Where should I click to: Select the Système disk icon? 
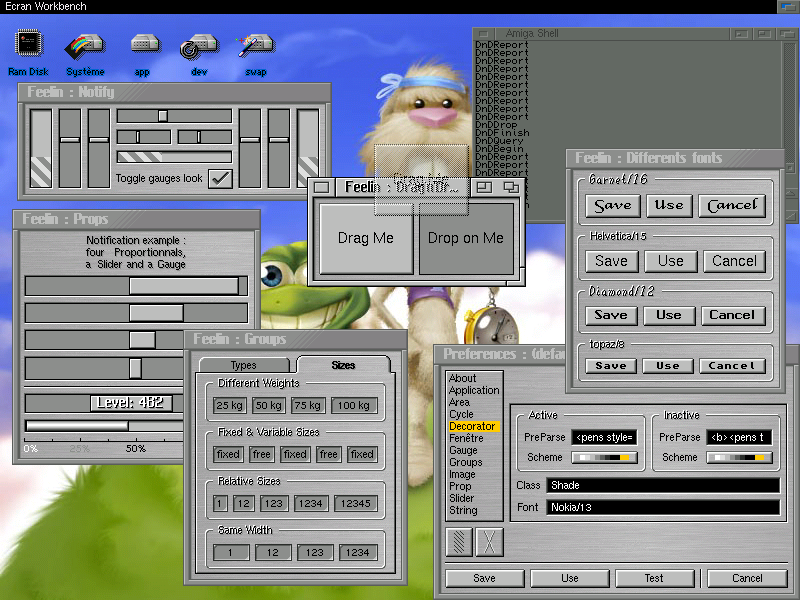[85, 54]
